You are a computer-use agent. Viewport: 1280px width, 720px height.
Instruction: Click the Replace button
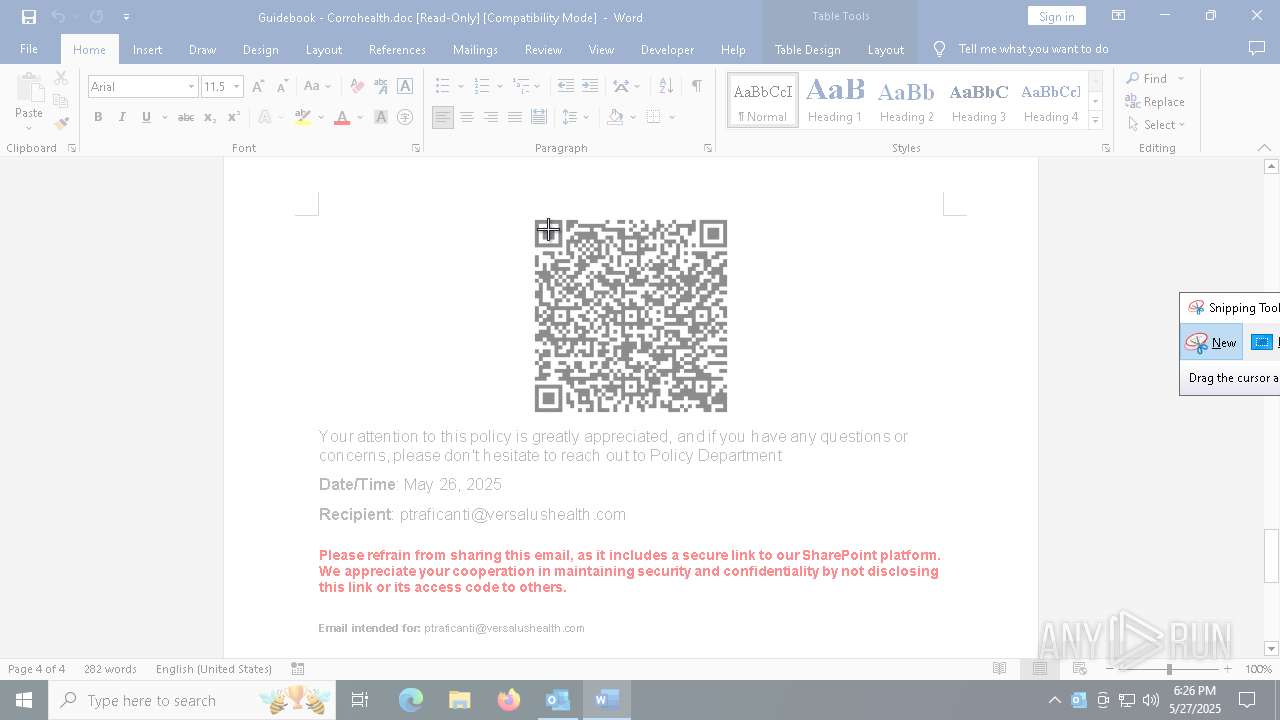[x=1155, y=102]
